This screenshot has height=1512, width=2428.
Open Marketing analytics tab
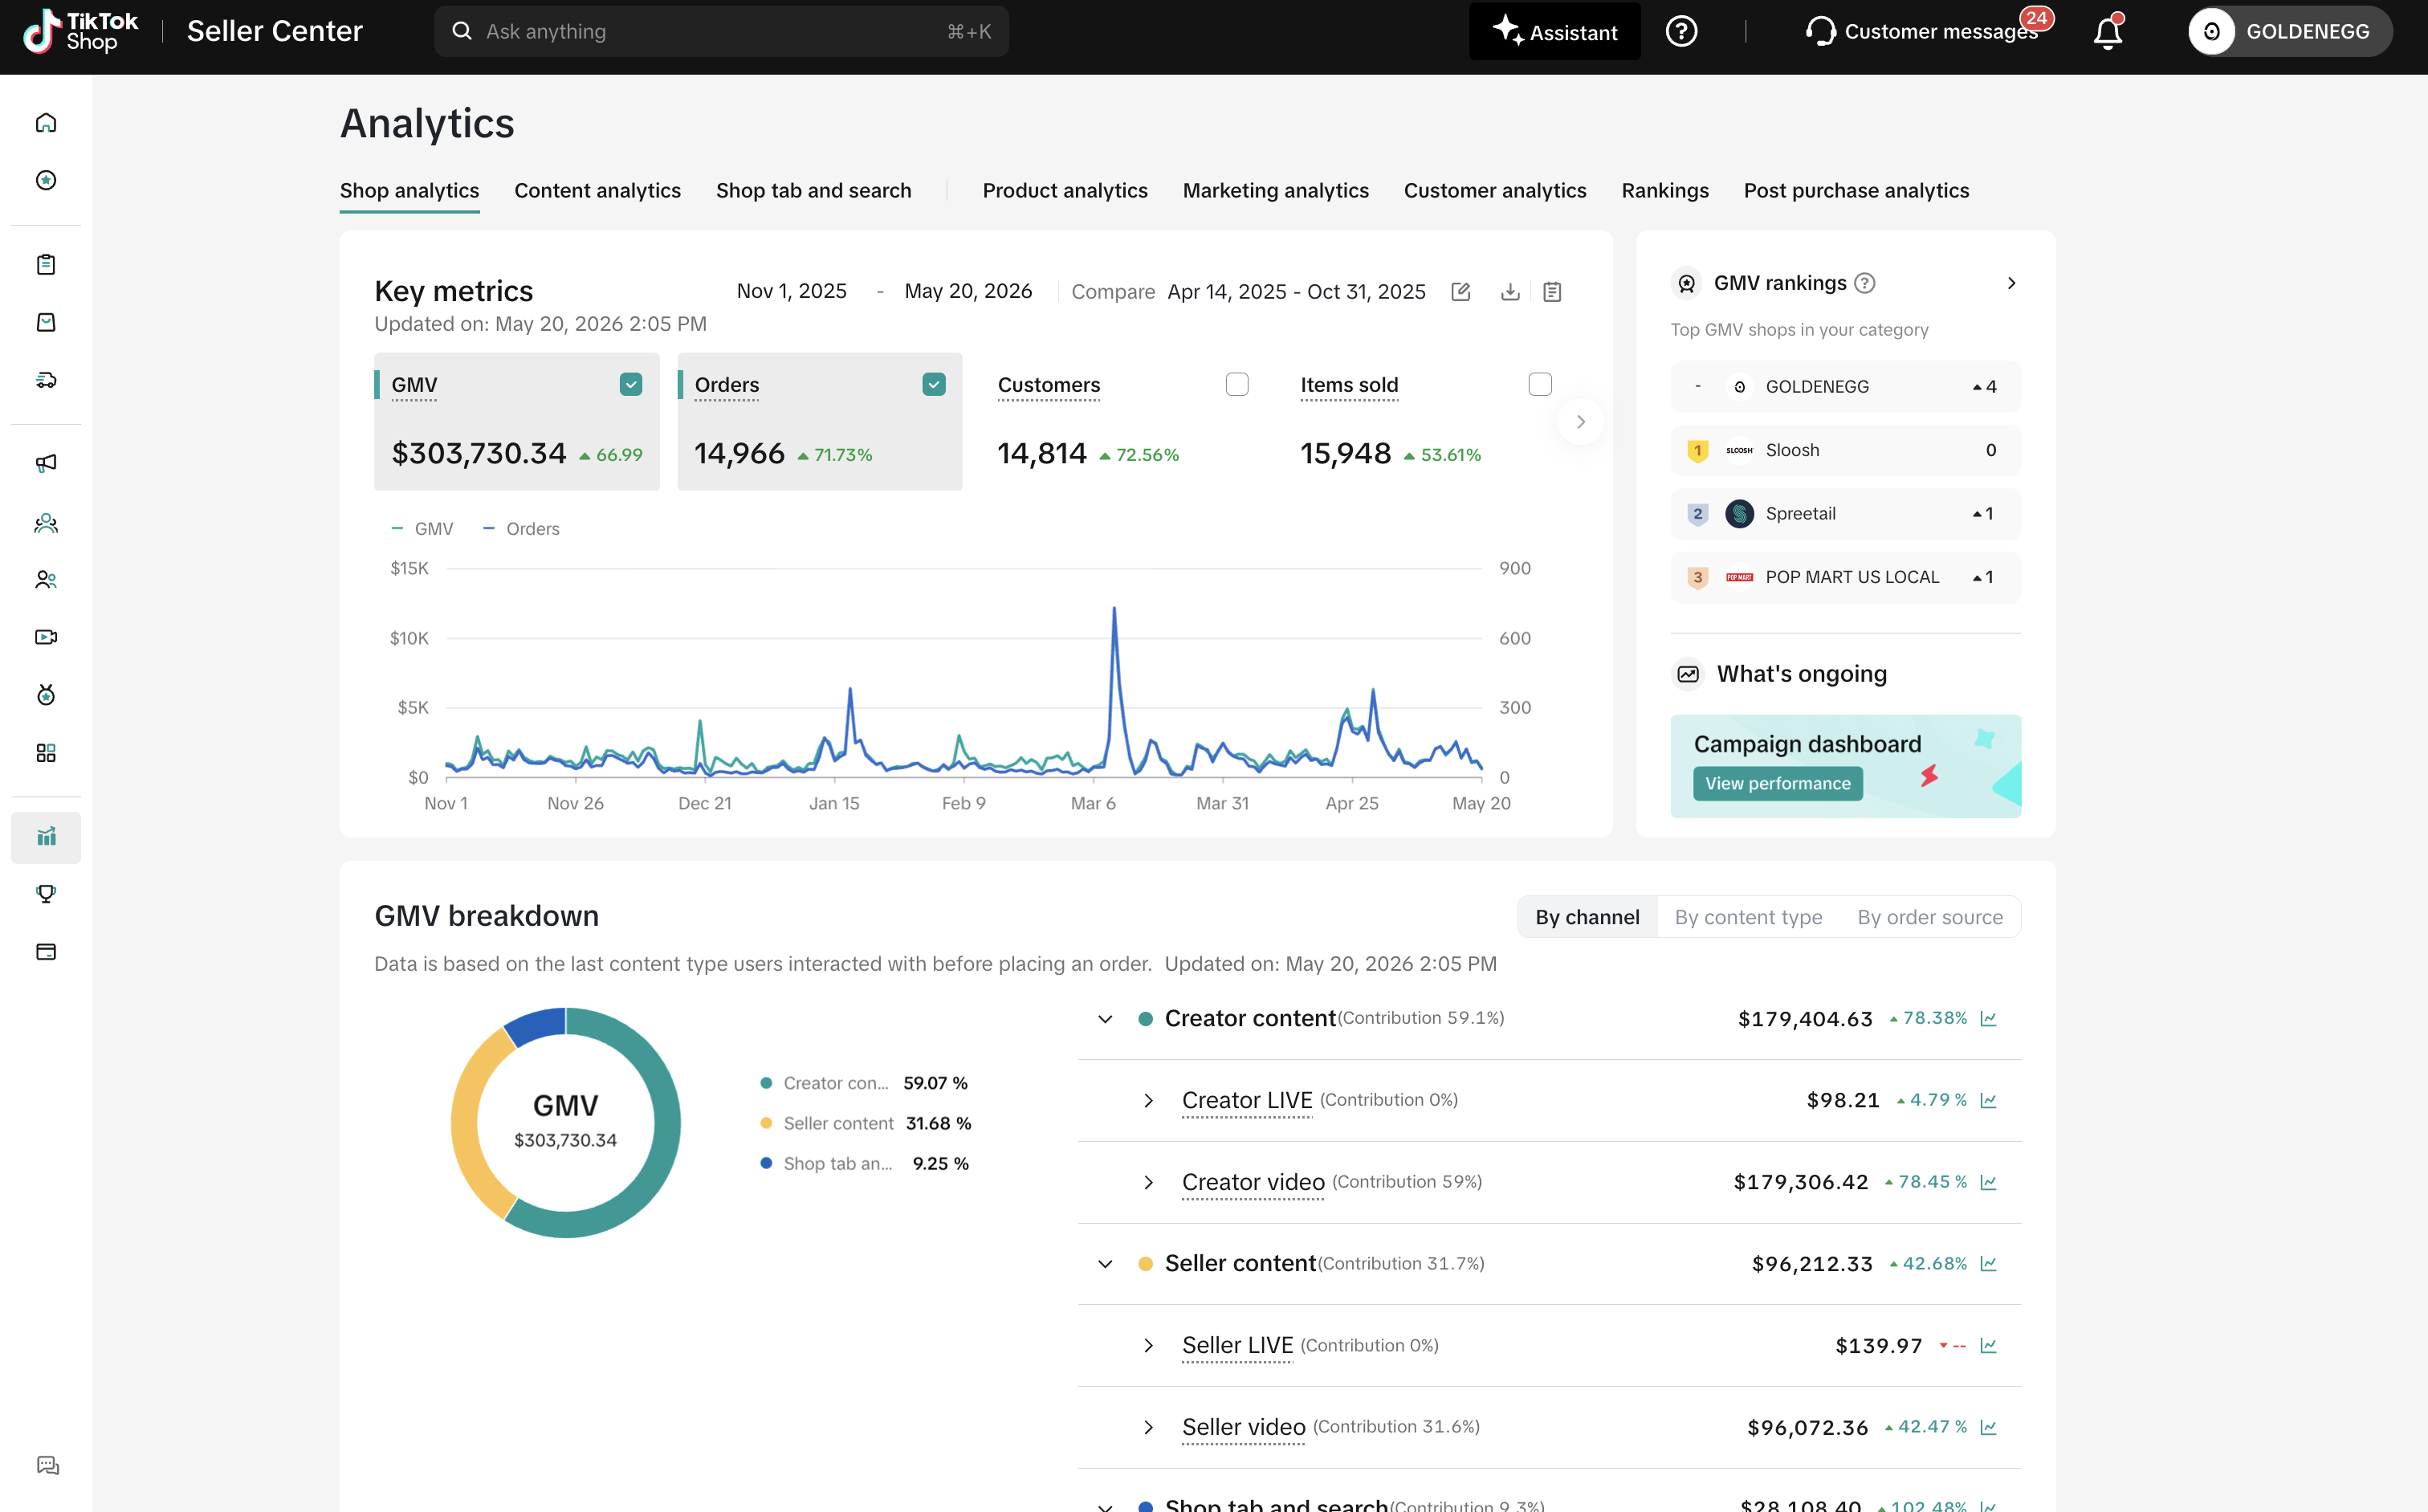point(1275,190)
